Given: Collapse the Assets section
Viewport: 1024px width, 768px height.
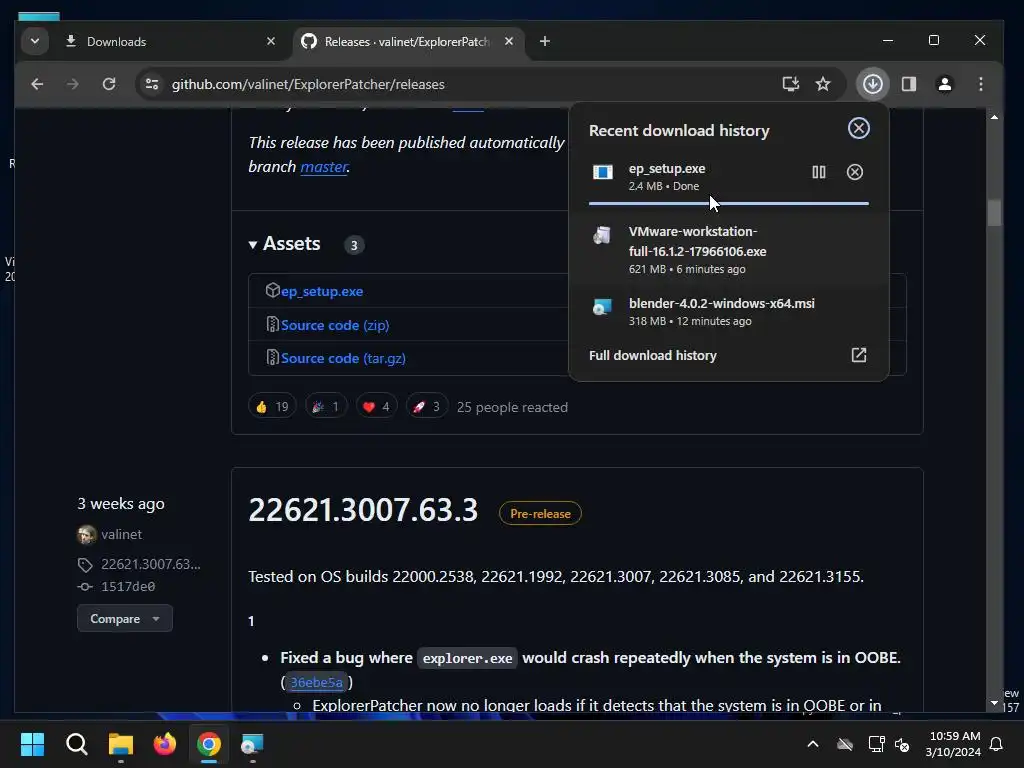Looking at the screenshot, I should coord(284,244).
